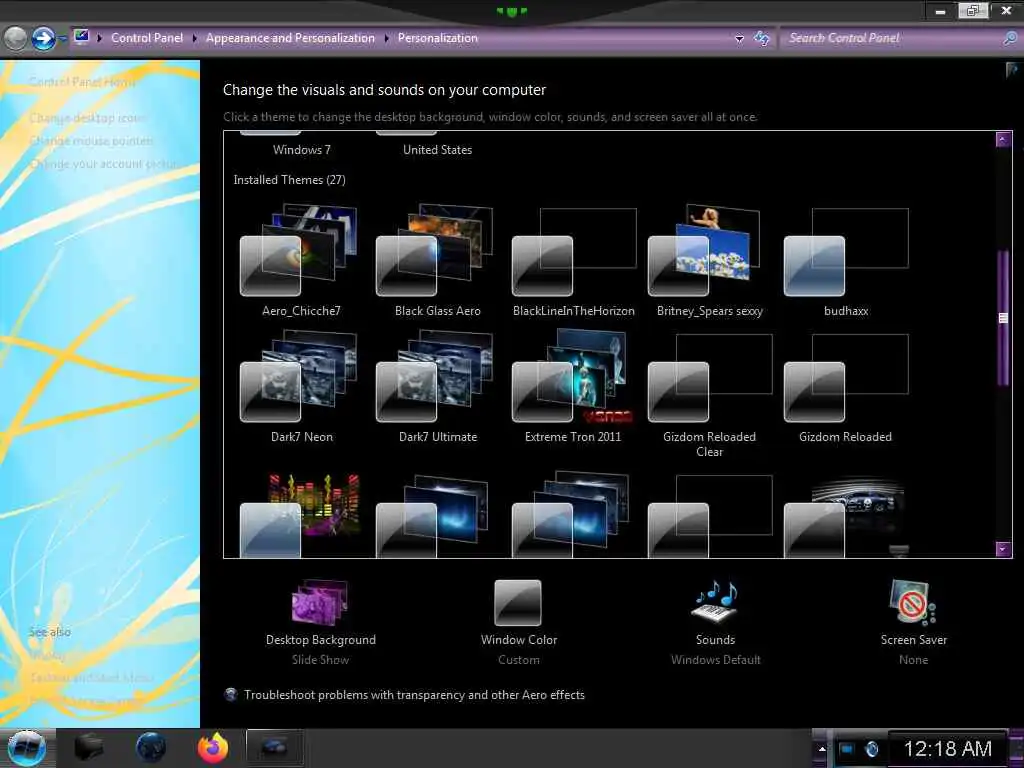Click the themes list scroll up arrow

click(x=1003, y=139)
